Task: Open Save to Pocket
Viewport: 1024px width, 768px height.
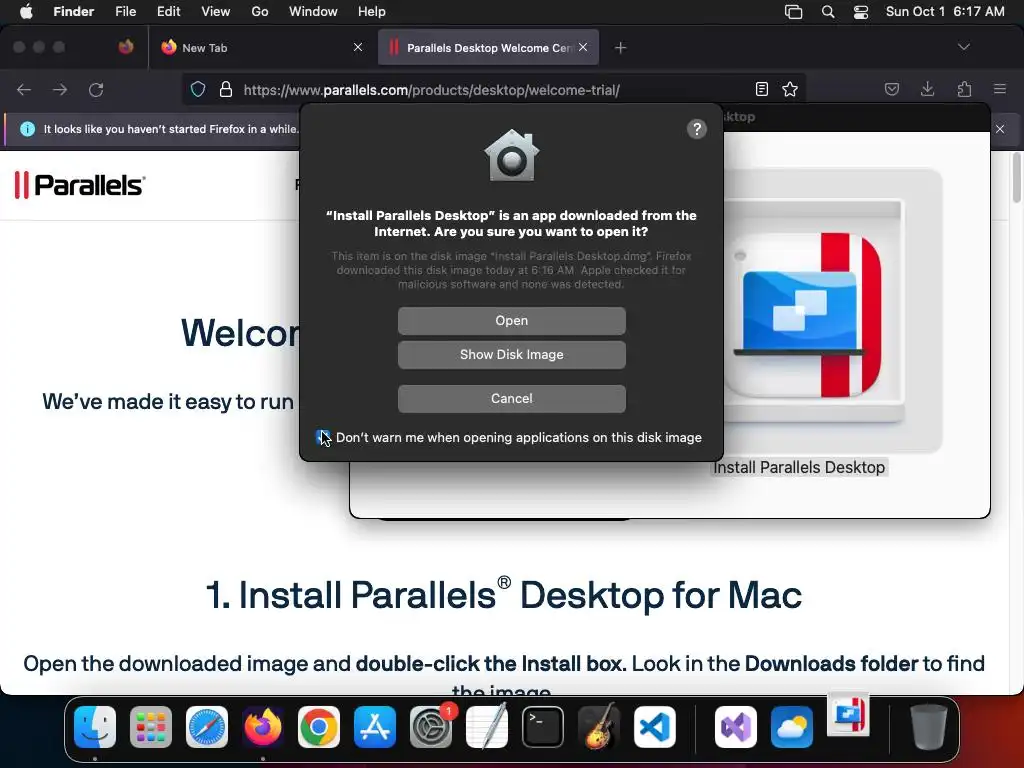Action: point(892,89)
